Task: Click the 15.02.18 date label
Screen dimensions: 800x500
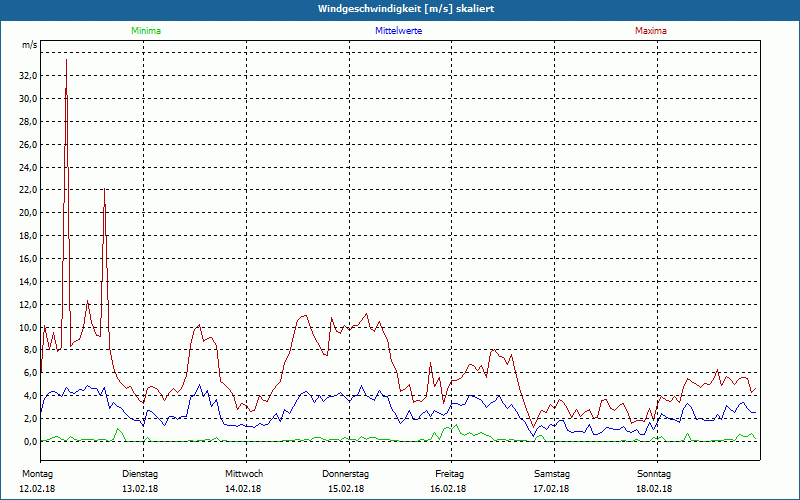Action: coord(346,489)
